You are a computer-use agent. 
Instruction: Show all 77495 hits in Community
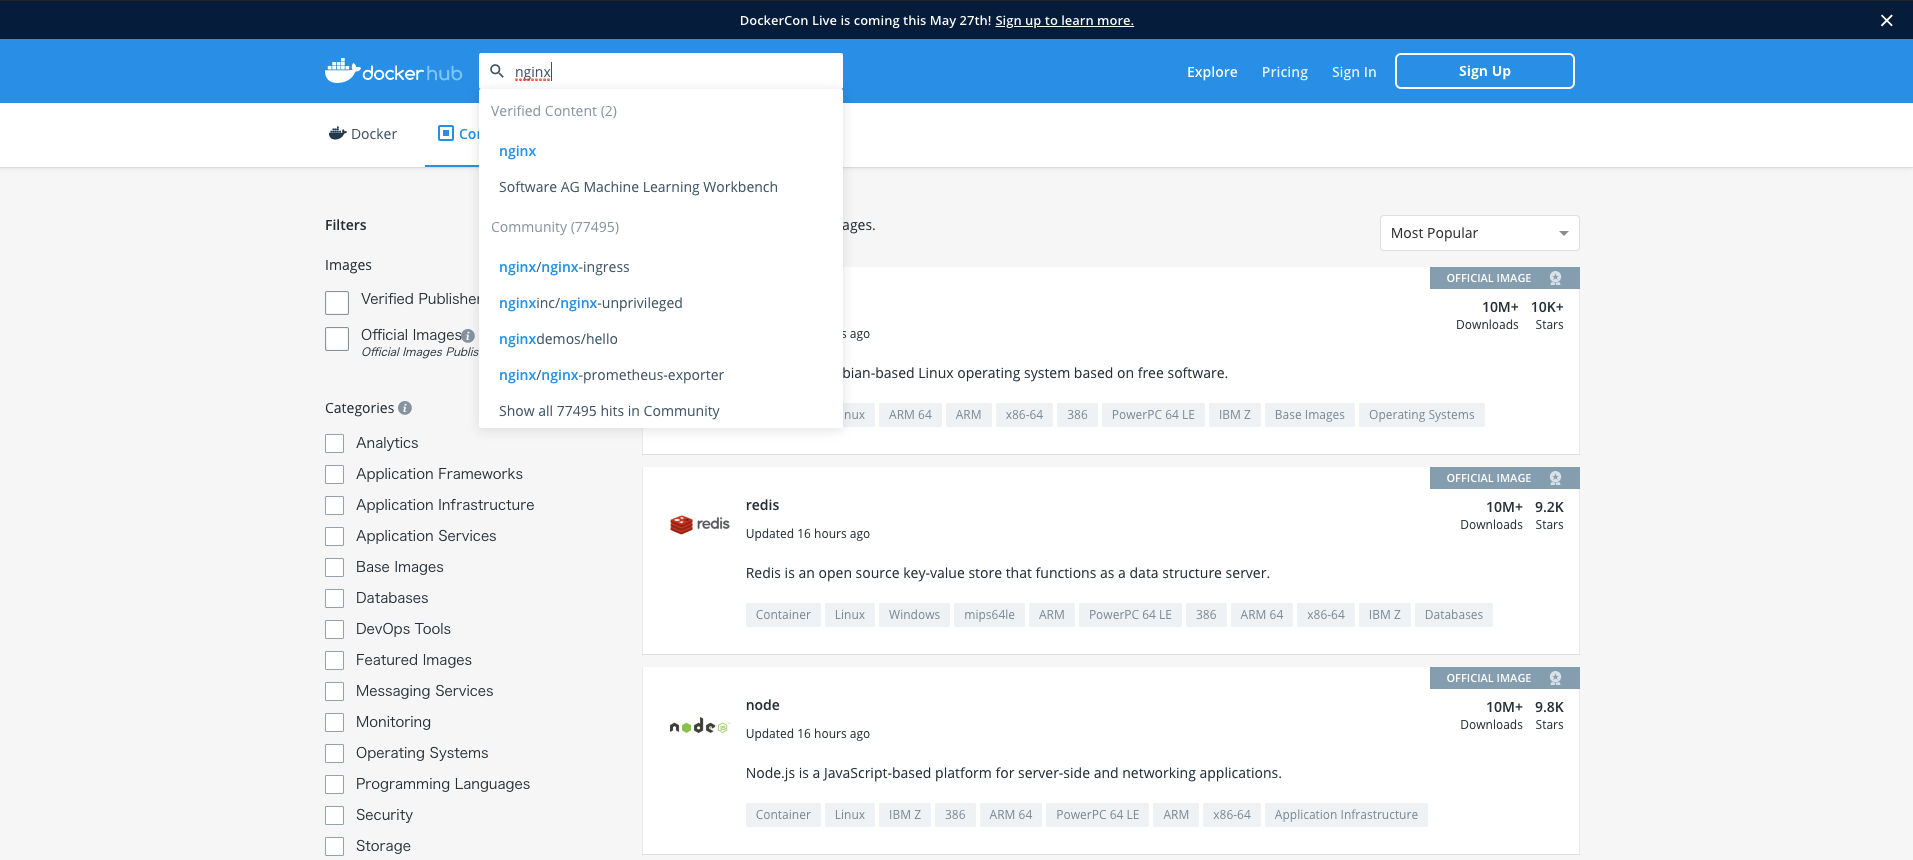[661, 411]
